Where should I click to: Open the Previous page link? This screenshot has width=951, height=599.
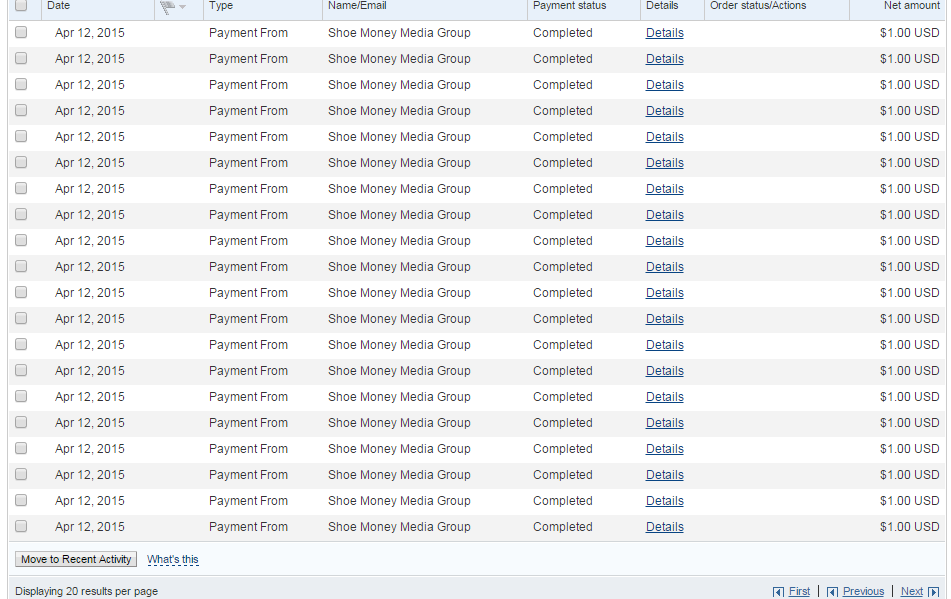click(863, 591)
